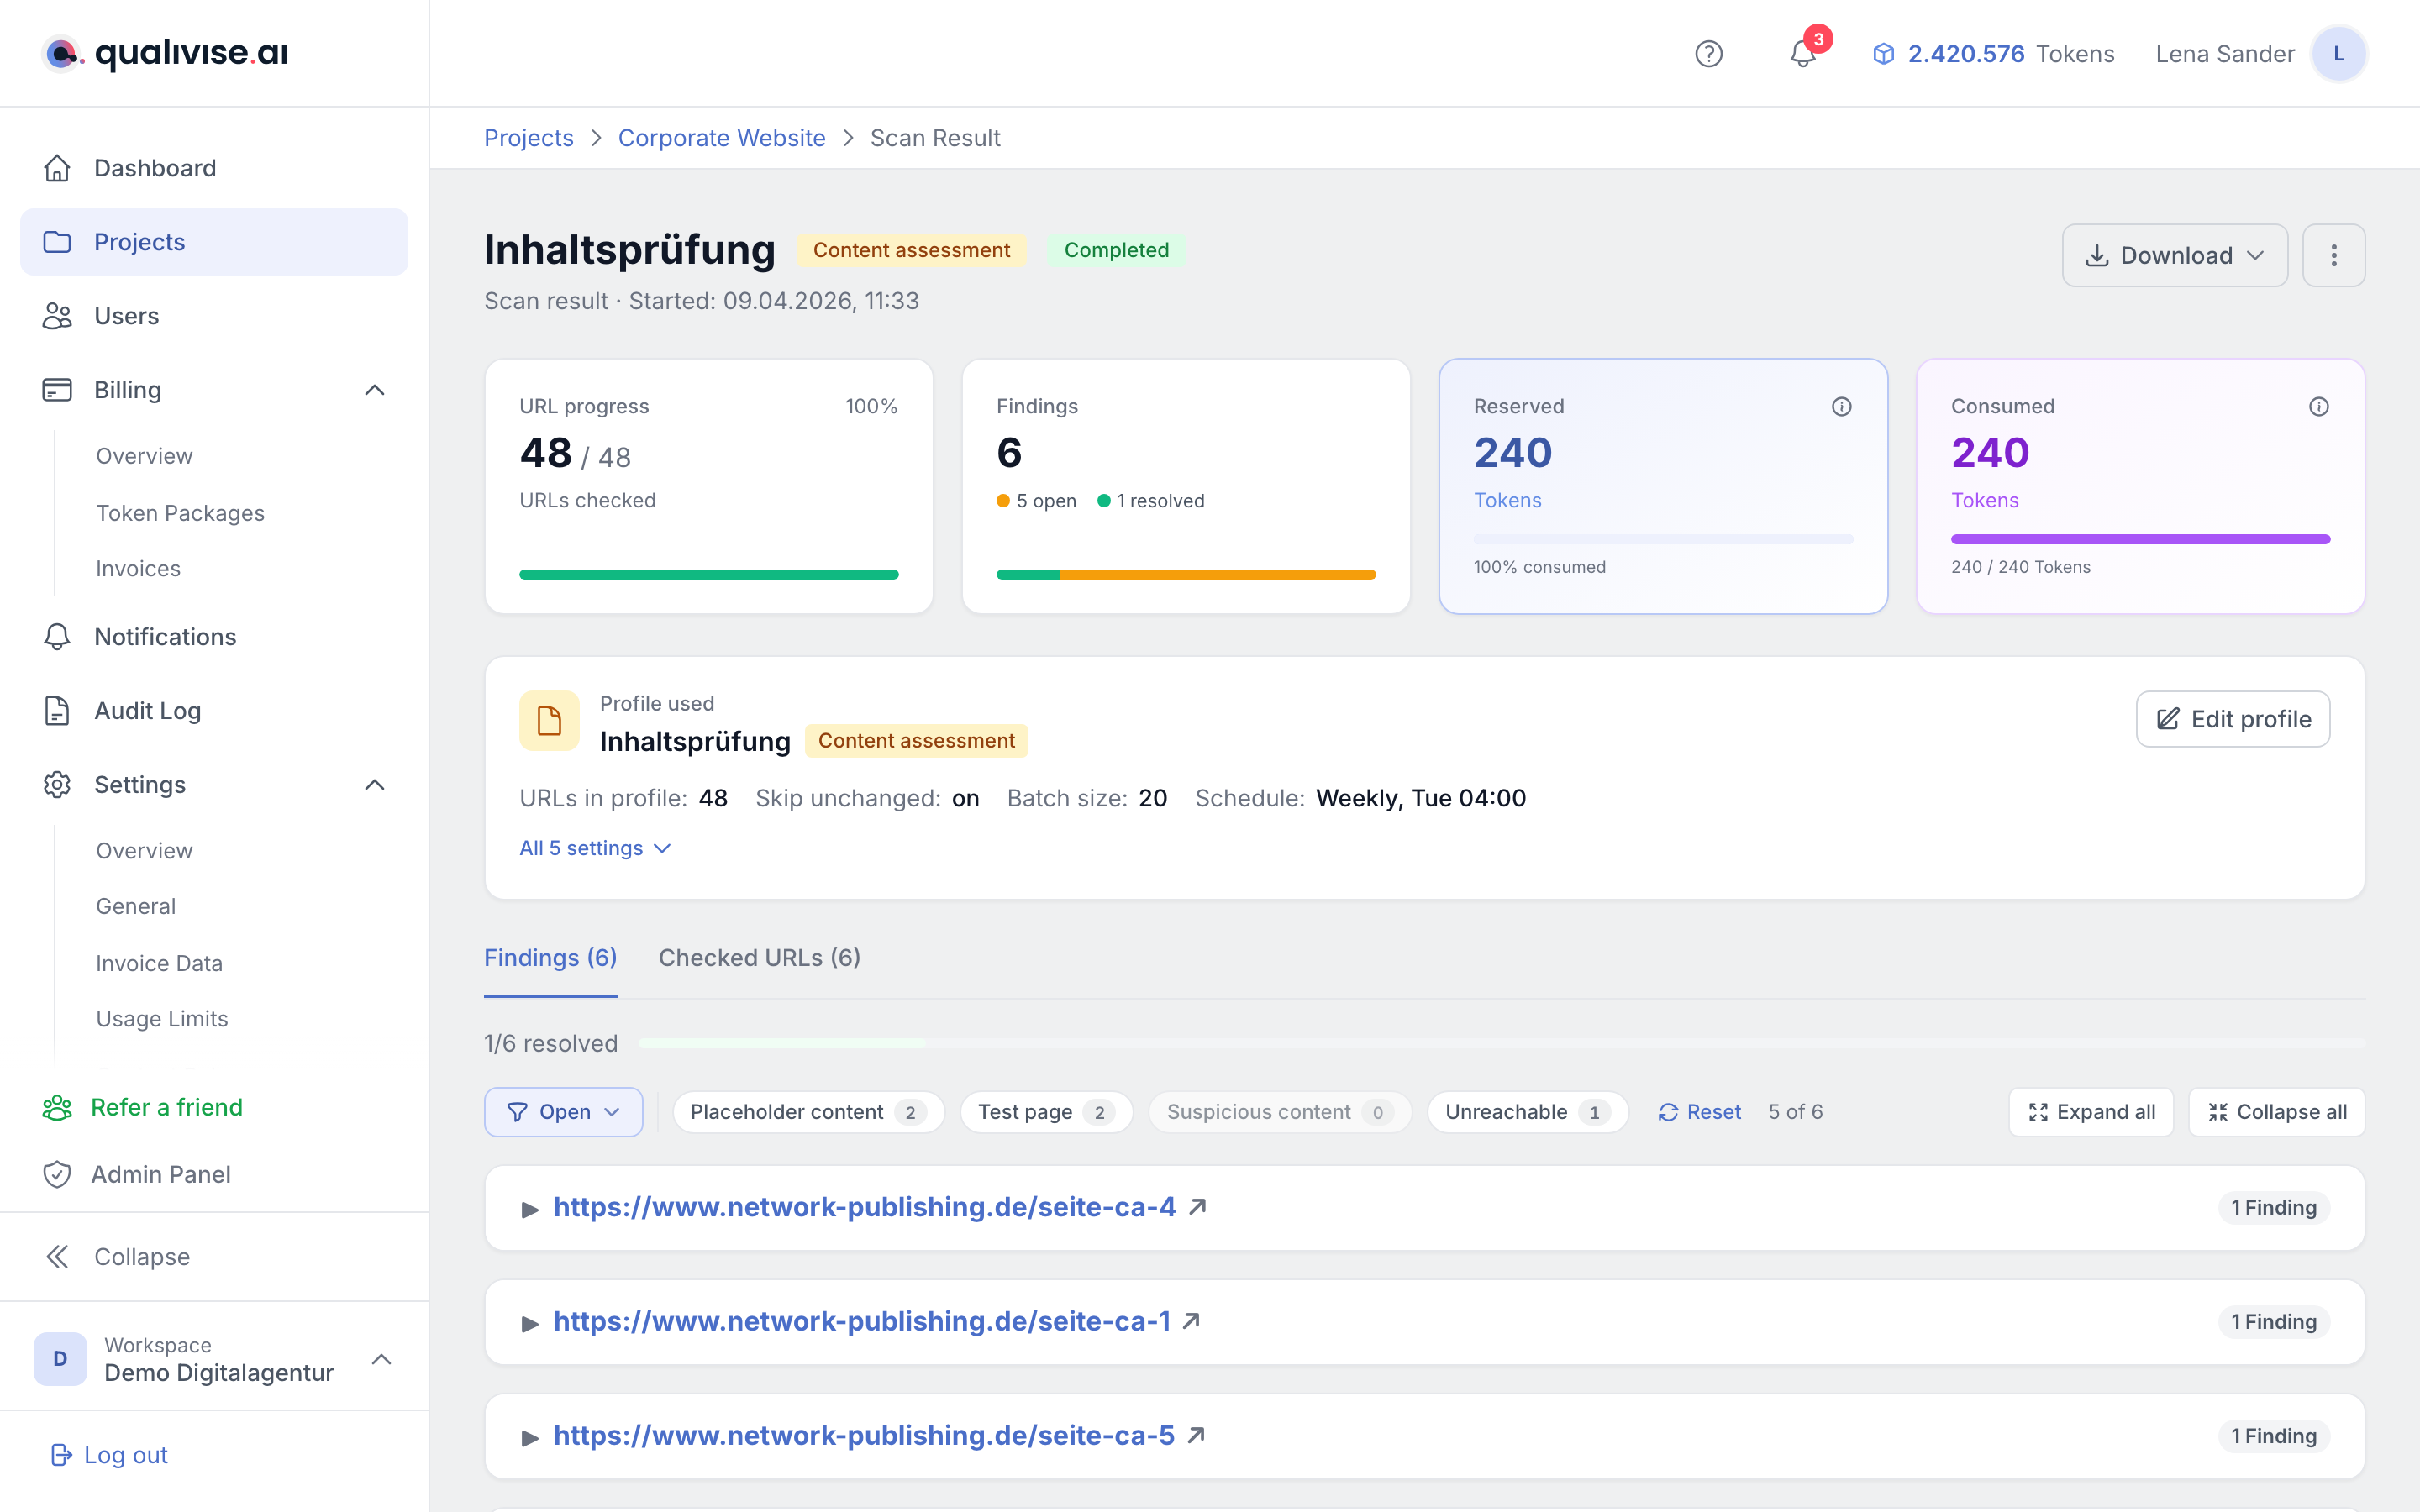Select the Findings (6) tab

click(550, 958)
